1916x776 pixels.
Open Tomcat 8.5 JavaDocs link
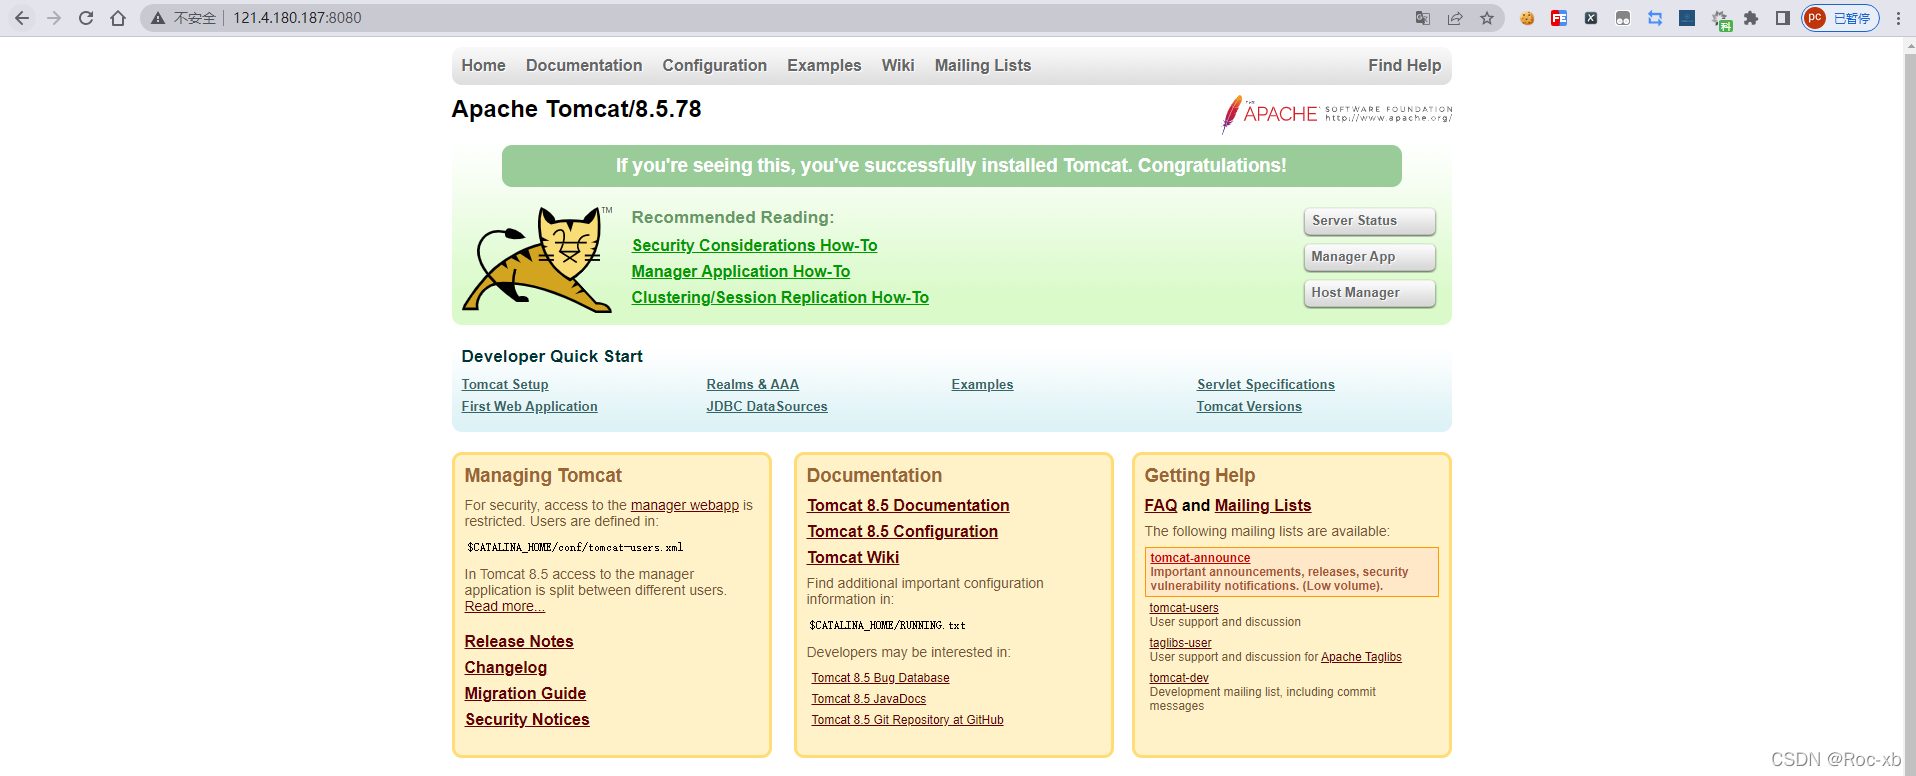[868, 699]
